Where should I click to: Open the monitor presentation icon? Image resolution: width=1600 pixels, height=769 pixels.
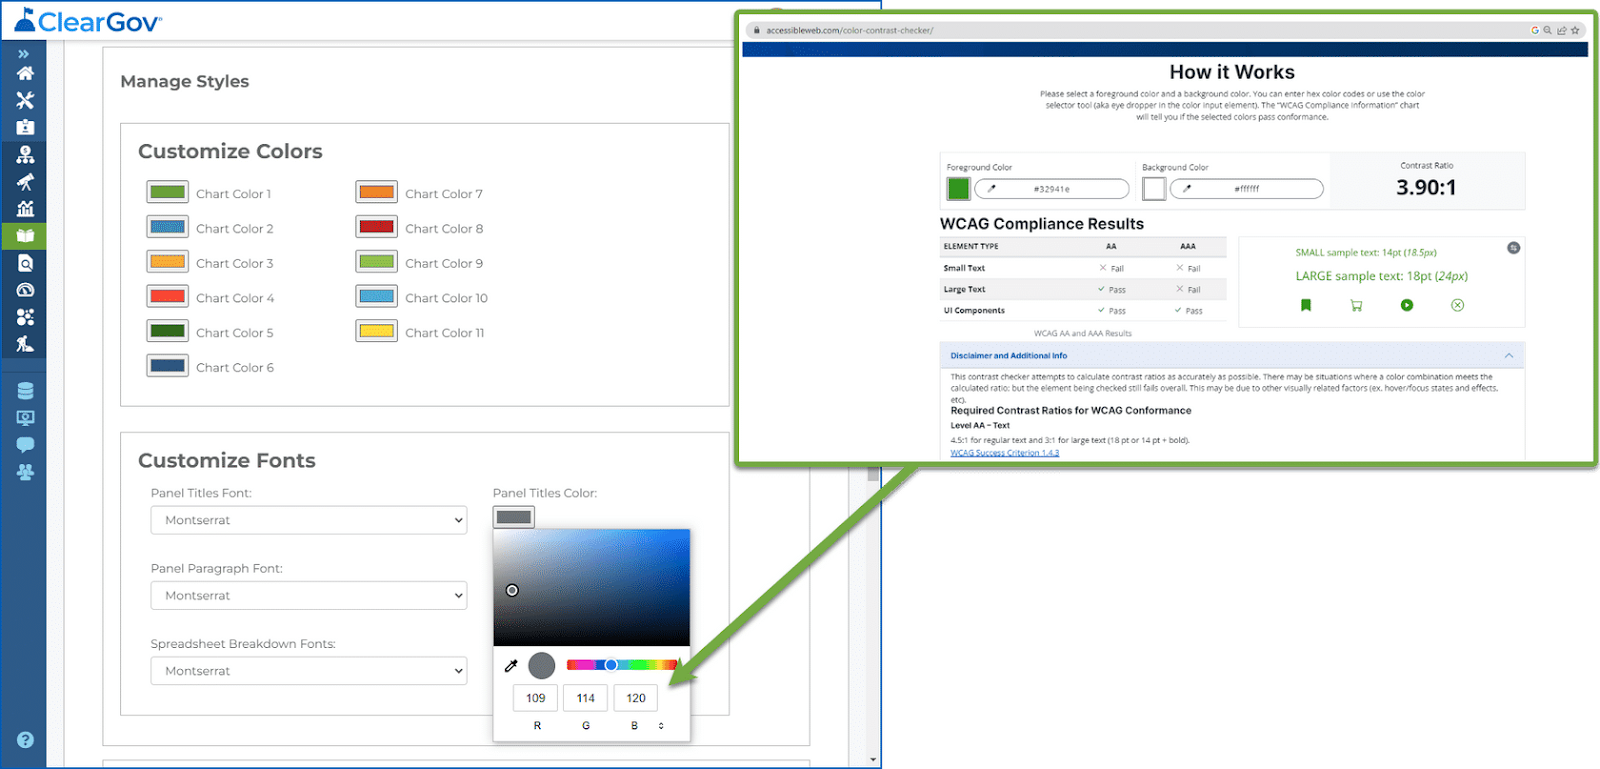(25, 417)
